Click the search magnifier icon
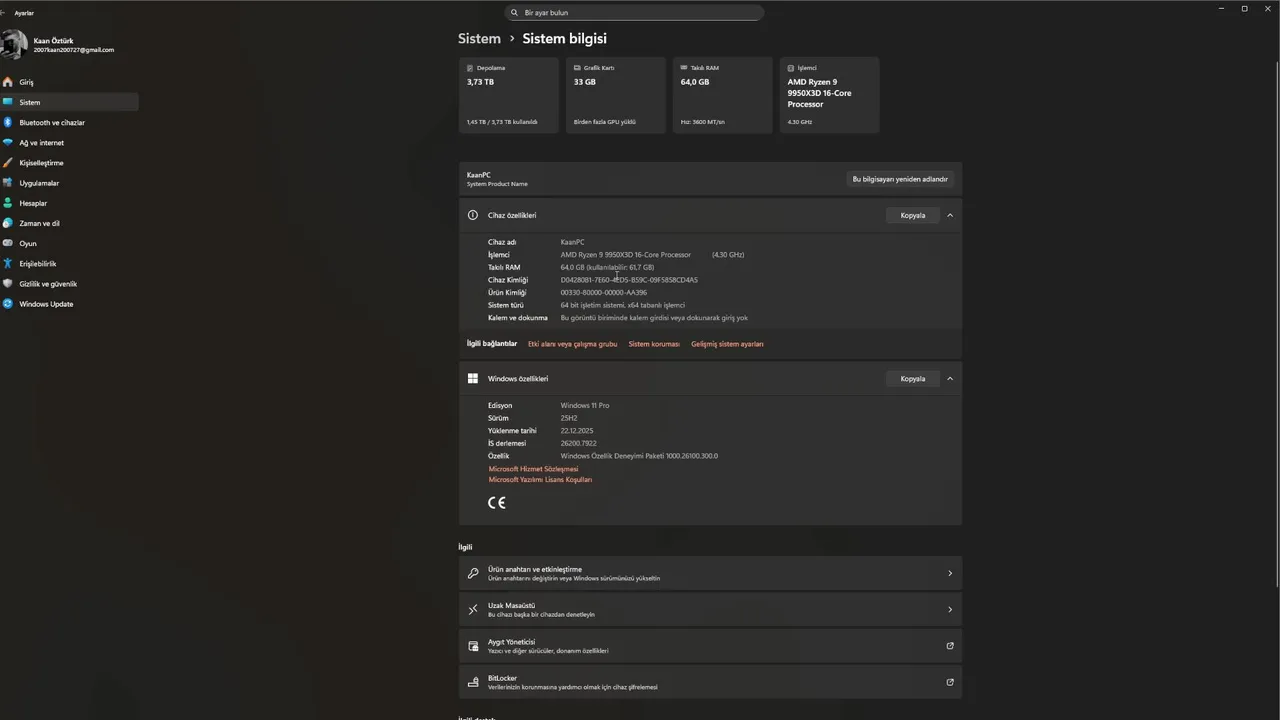The image size is (1280, 720). 515,13
